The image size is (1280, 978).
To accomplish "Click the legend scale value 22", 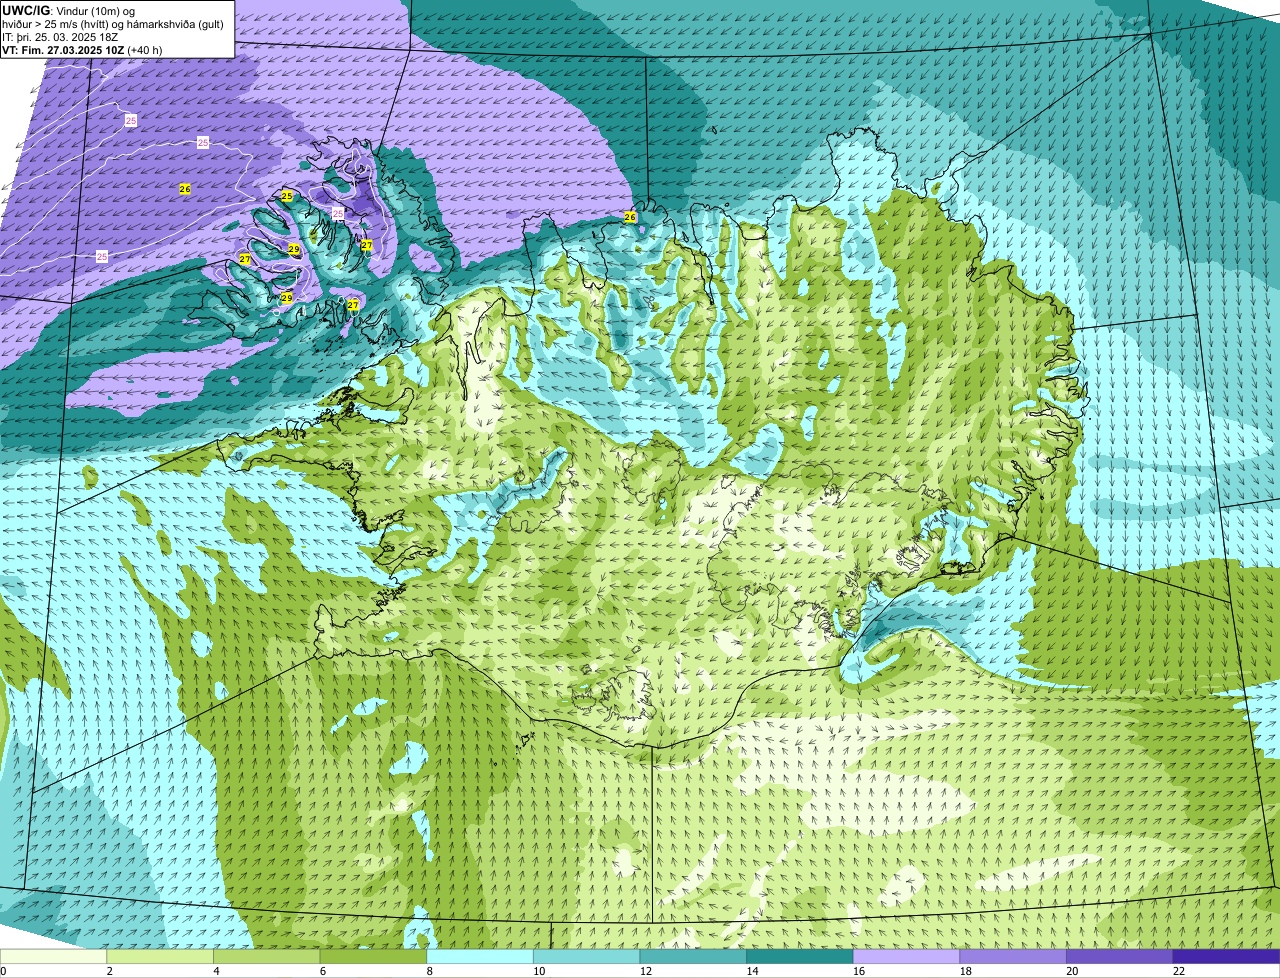I will coord(1179,971).
